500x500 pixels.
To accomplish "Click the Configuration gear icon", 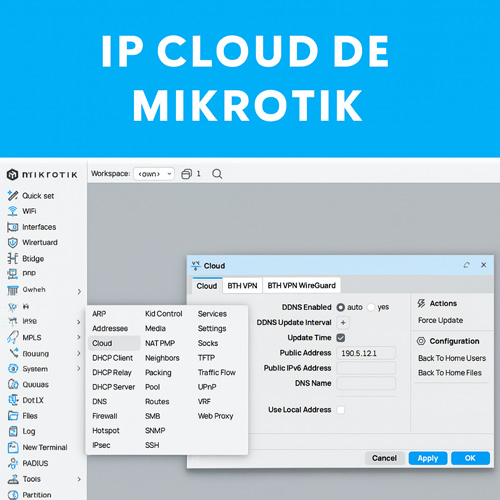I will coord(421,341).
